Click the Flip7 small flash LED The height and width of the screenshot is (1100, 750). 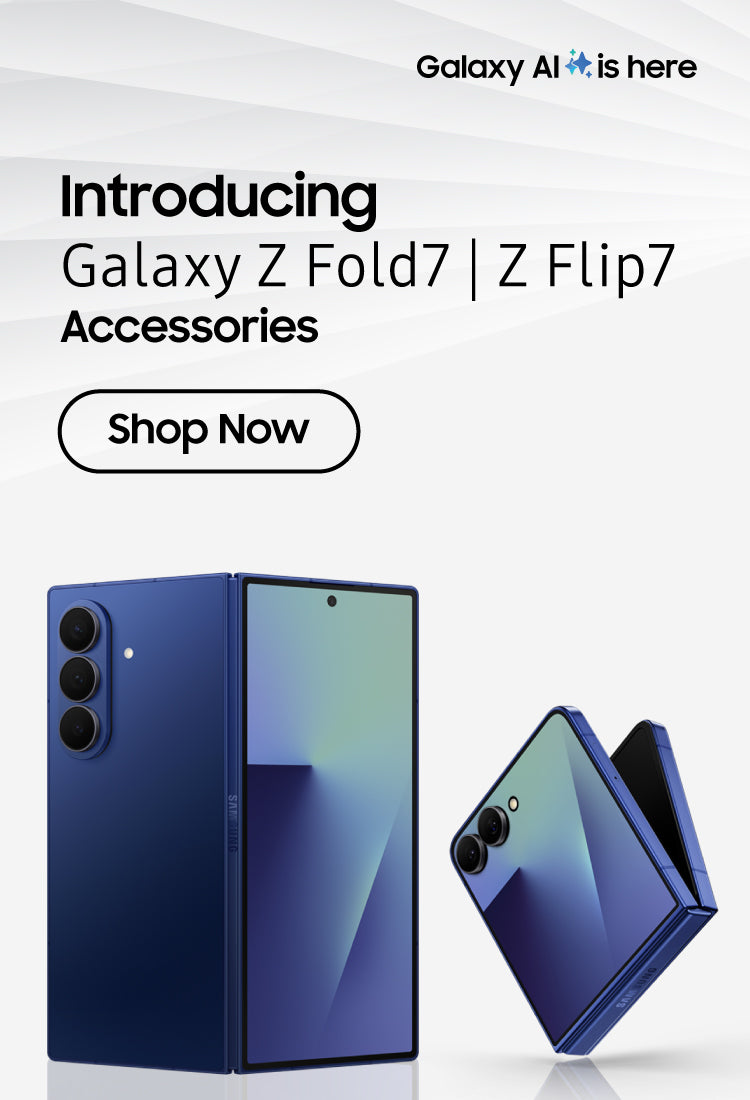pos(514,803)
